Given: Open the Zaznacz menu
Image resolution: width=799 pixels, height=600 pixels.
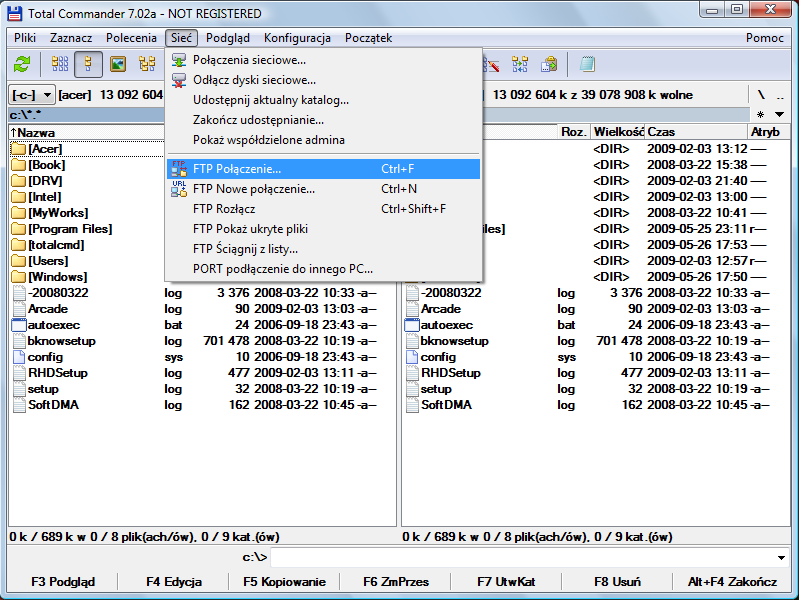Looking at the screenshot, I should pos(71,38).
